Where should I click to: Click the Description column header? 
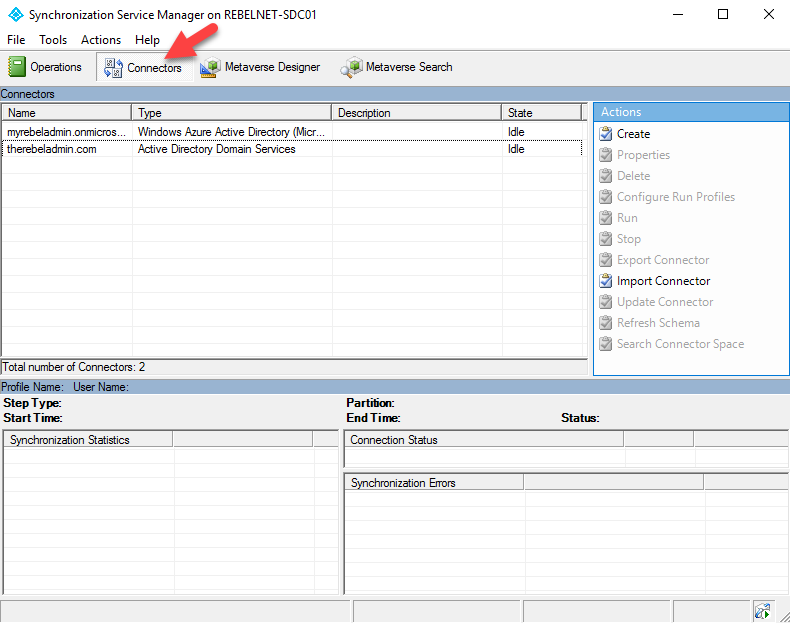(x=417, y=113)
